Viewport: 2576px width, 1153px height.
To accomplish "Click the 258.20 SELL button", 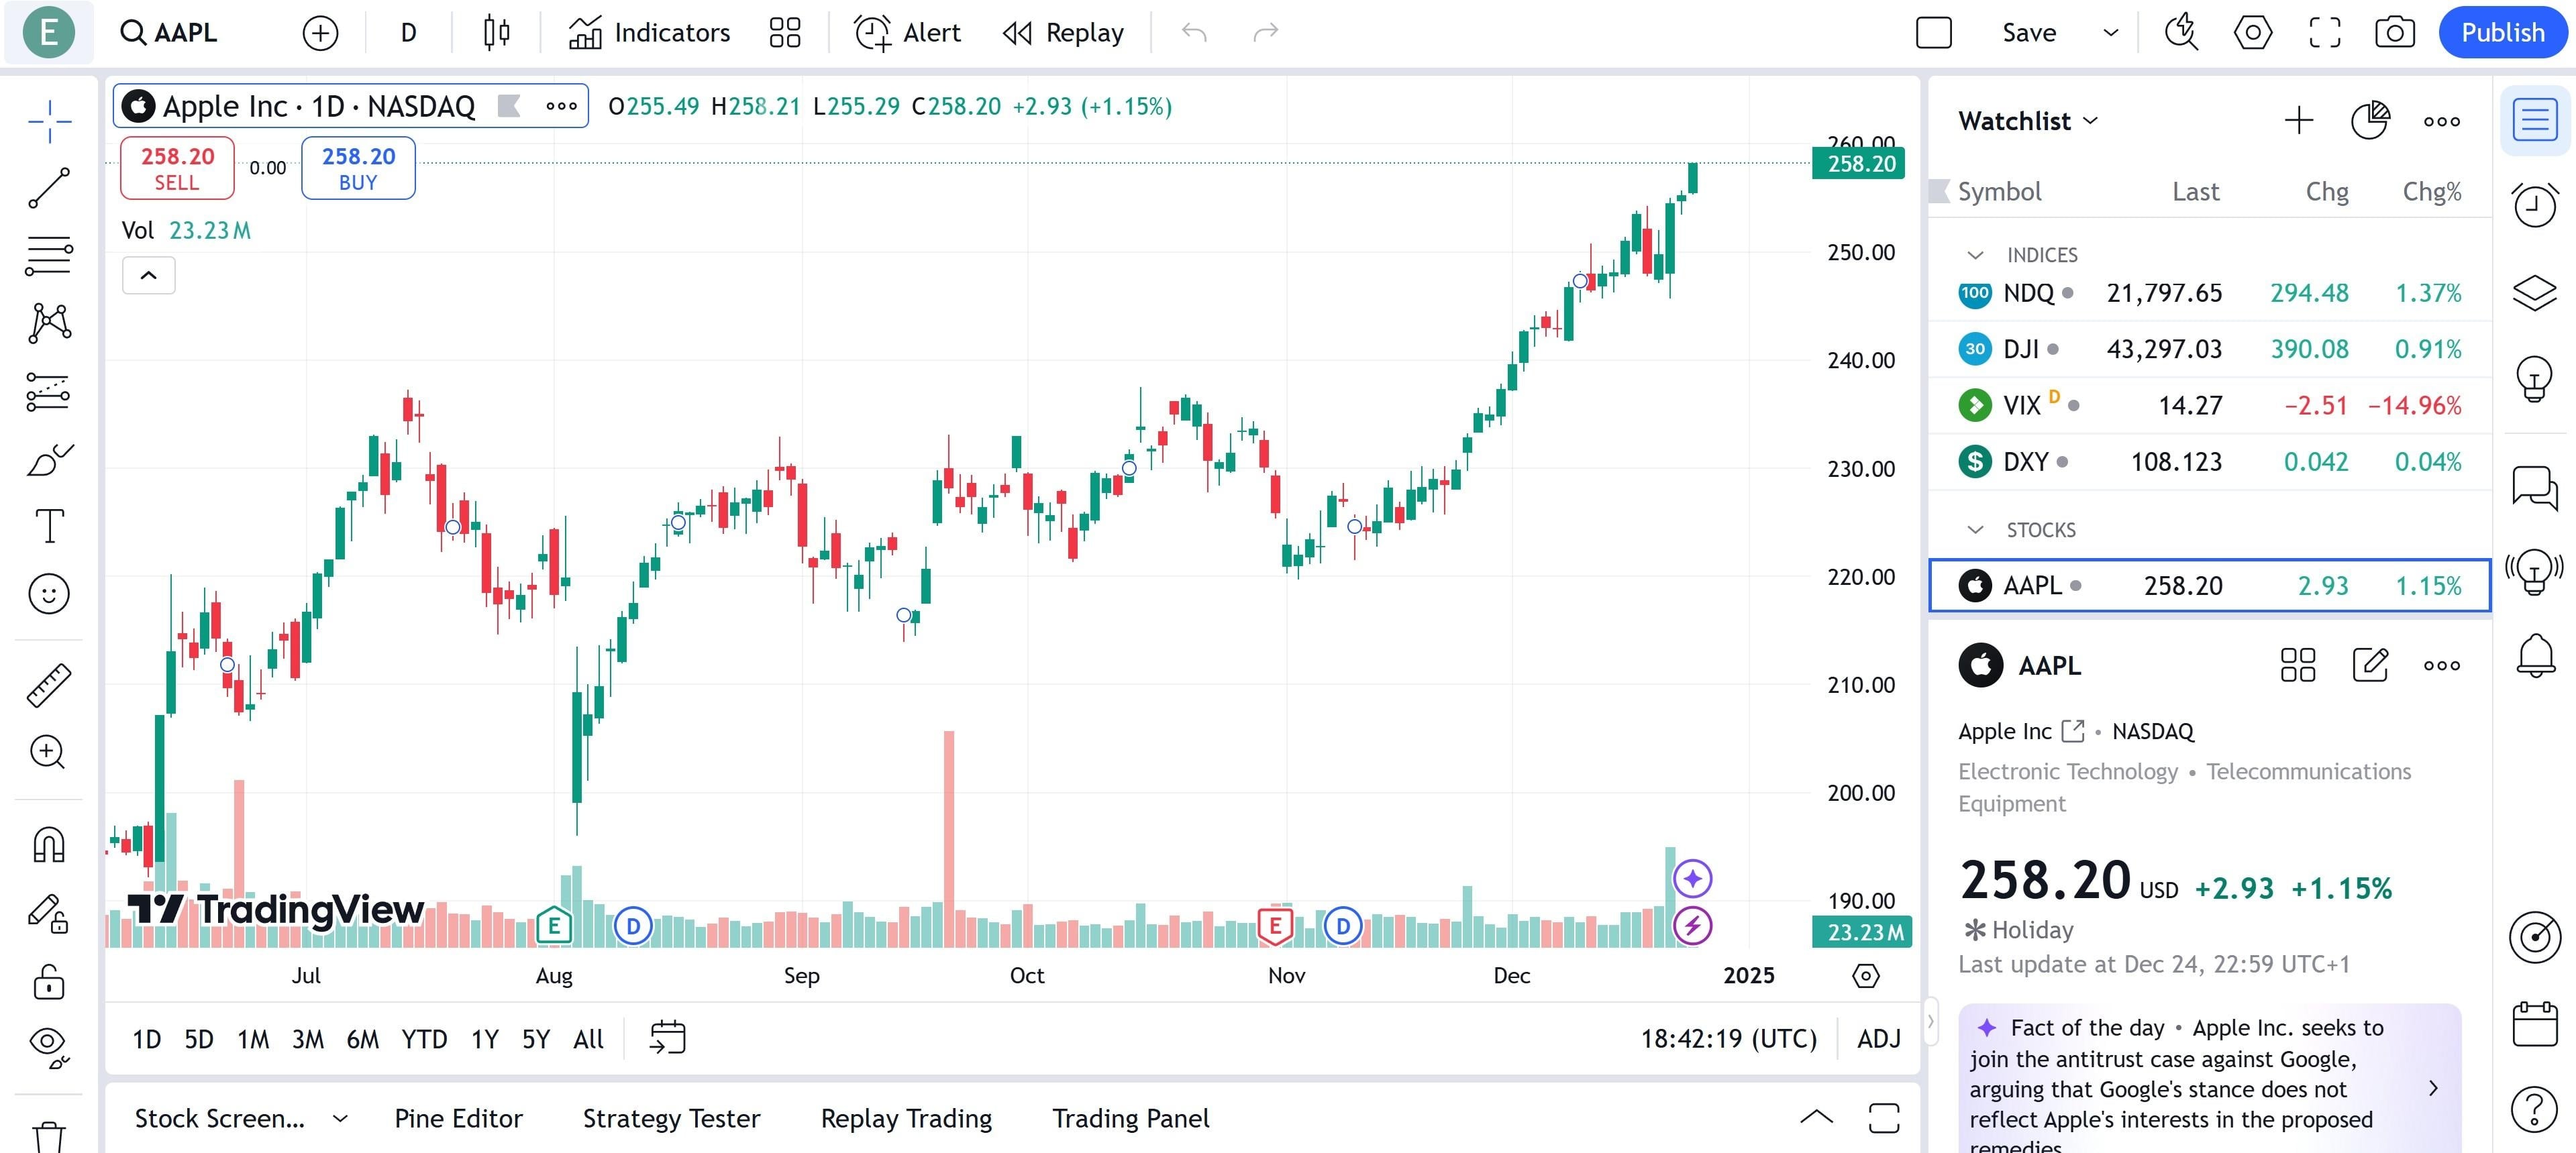I will tap(177, 168).
